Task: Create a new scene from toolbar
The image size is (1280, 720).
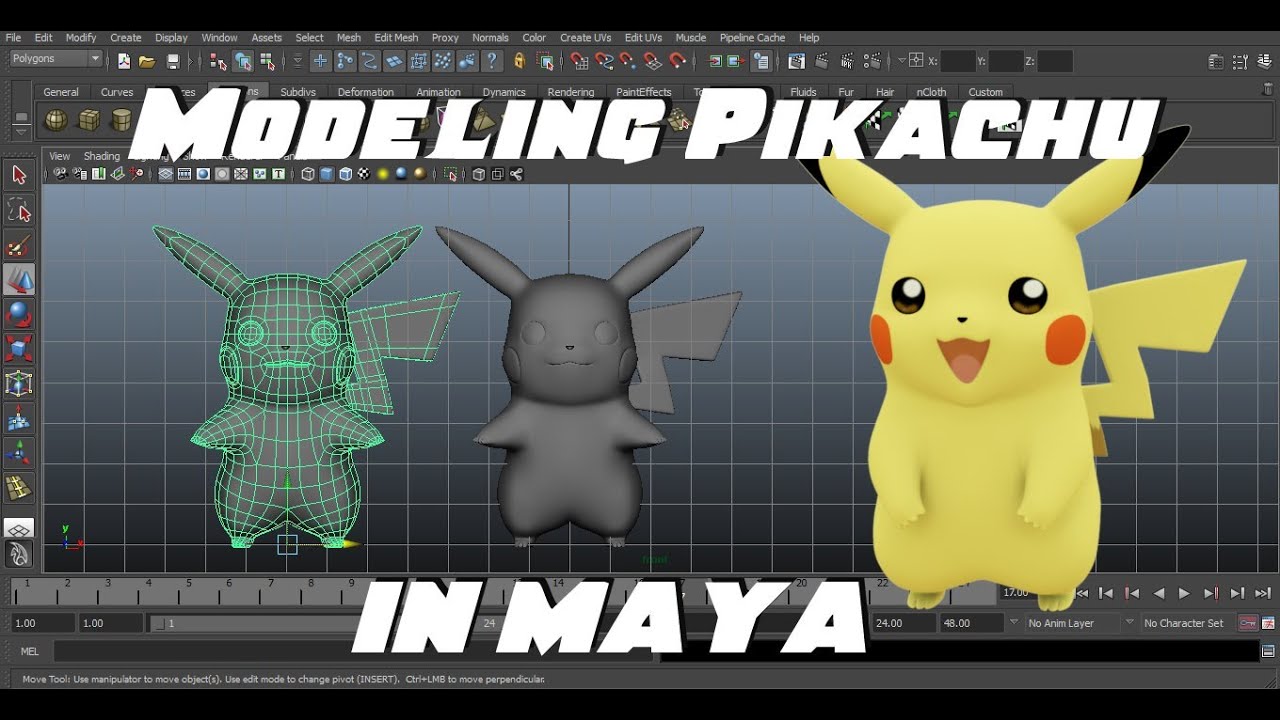Action: 124,61
